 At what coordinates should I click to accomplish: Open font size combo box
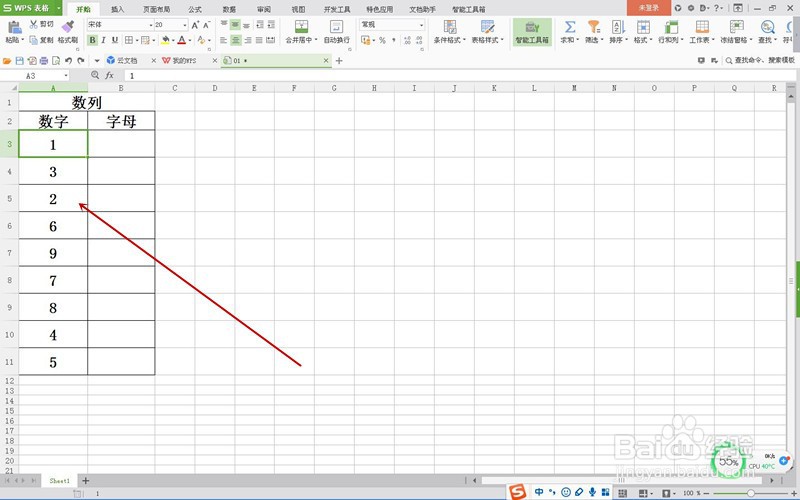click(x=171, y=24)
